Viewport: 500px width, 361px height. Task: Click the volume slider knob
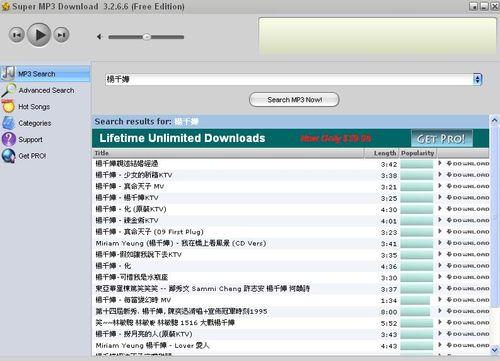click(x=147, y=37)
